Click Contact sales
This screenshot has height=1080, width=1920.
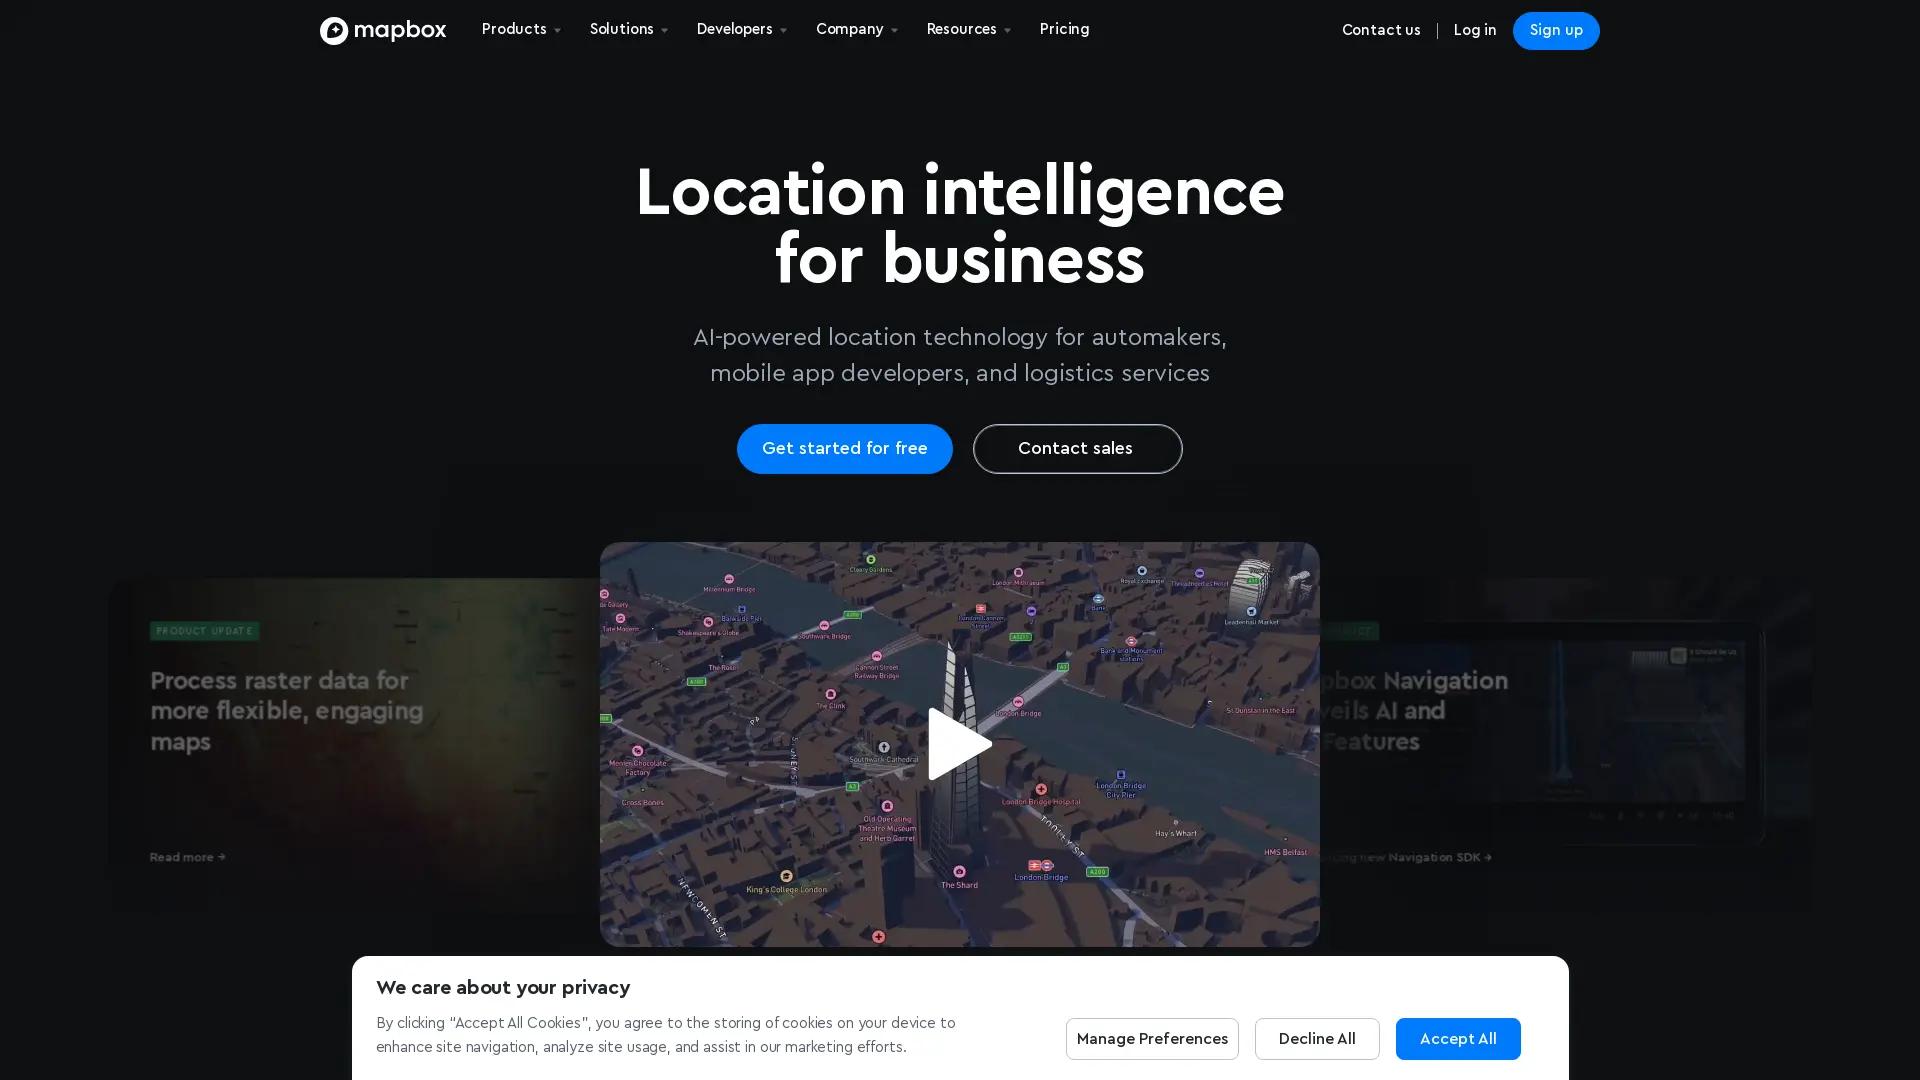(x=1076, y=448)
